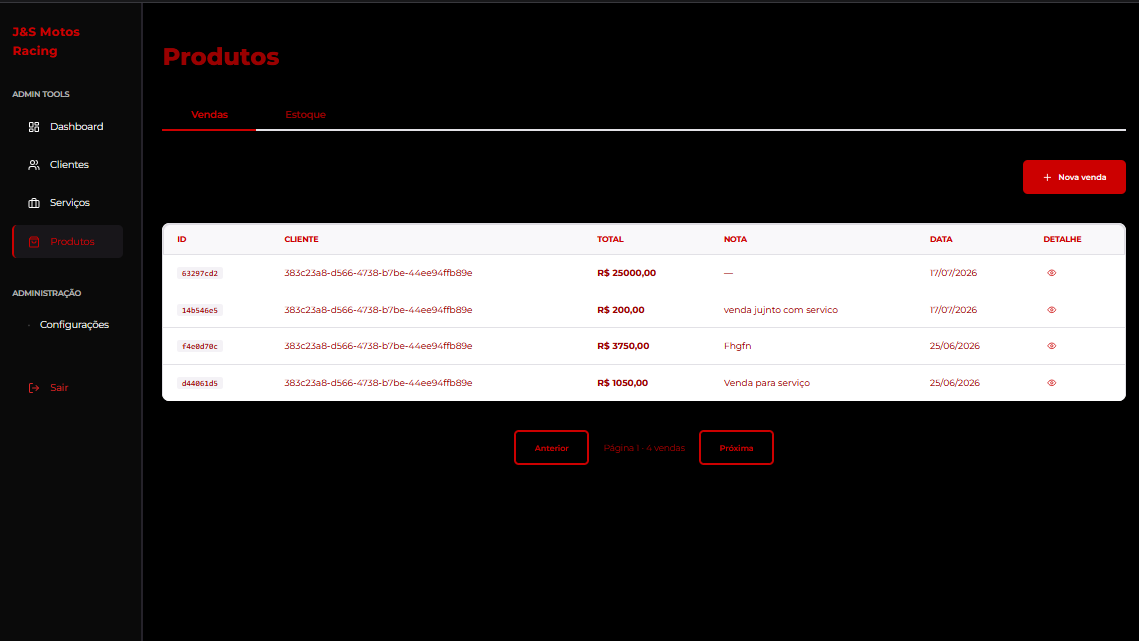The height and width of the screenshot is (641, 1139).
Task: Click total R$ 3750,00
Action: (x=623, y=346)
